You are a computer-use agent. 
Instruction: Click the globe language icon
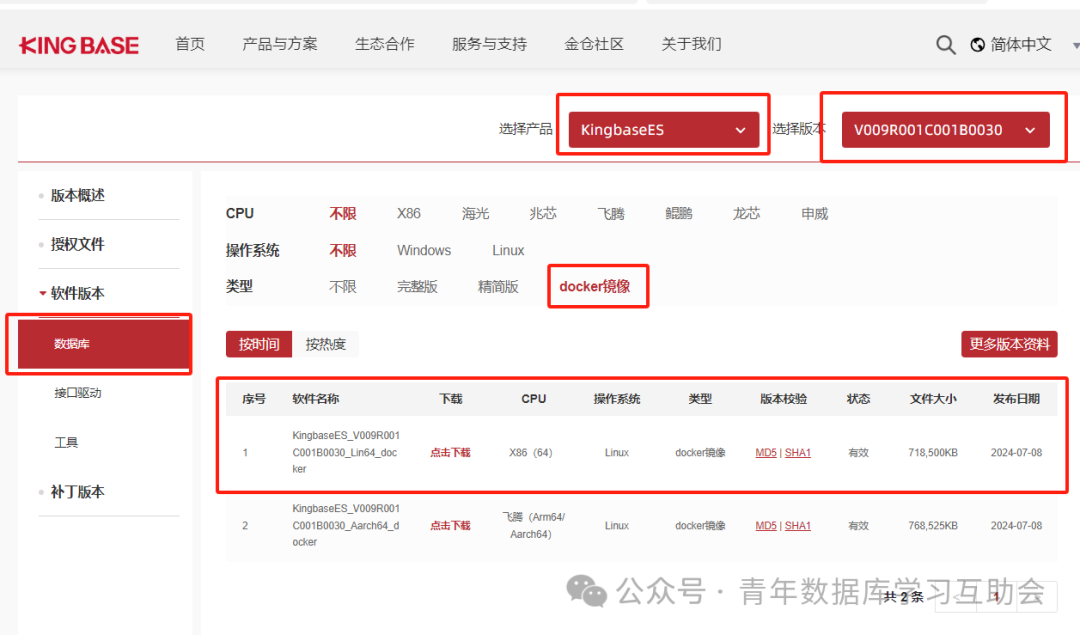pyautogui.click(x=977, y=45)
